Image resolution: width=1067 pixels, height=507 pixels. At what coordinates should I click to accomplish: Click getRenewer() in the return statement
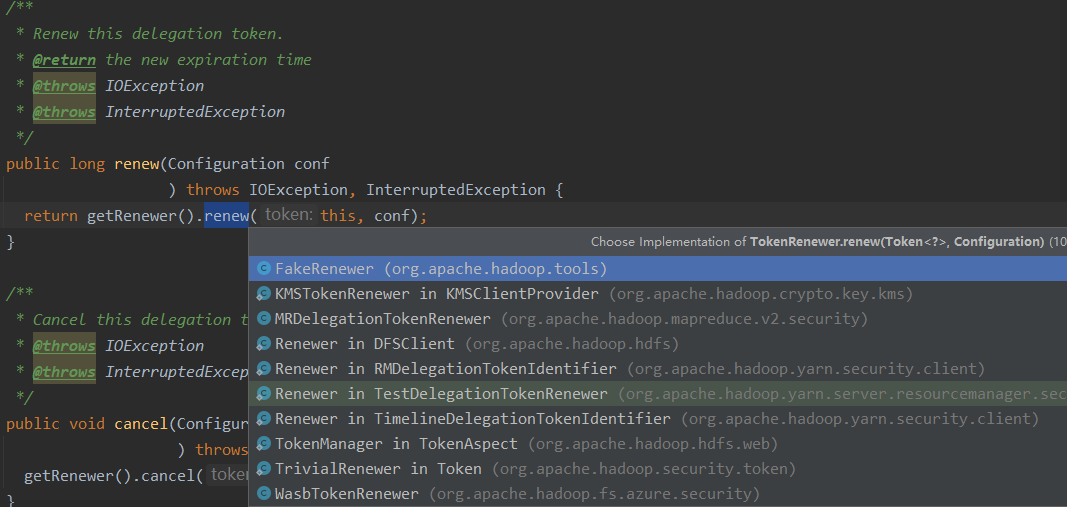coord(141,216)
